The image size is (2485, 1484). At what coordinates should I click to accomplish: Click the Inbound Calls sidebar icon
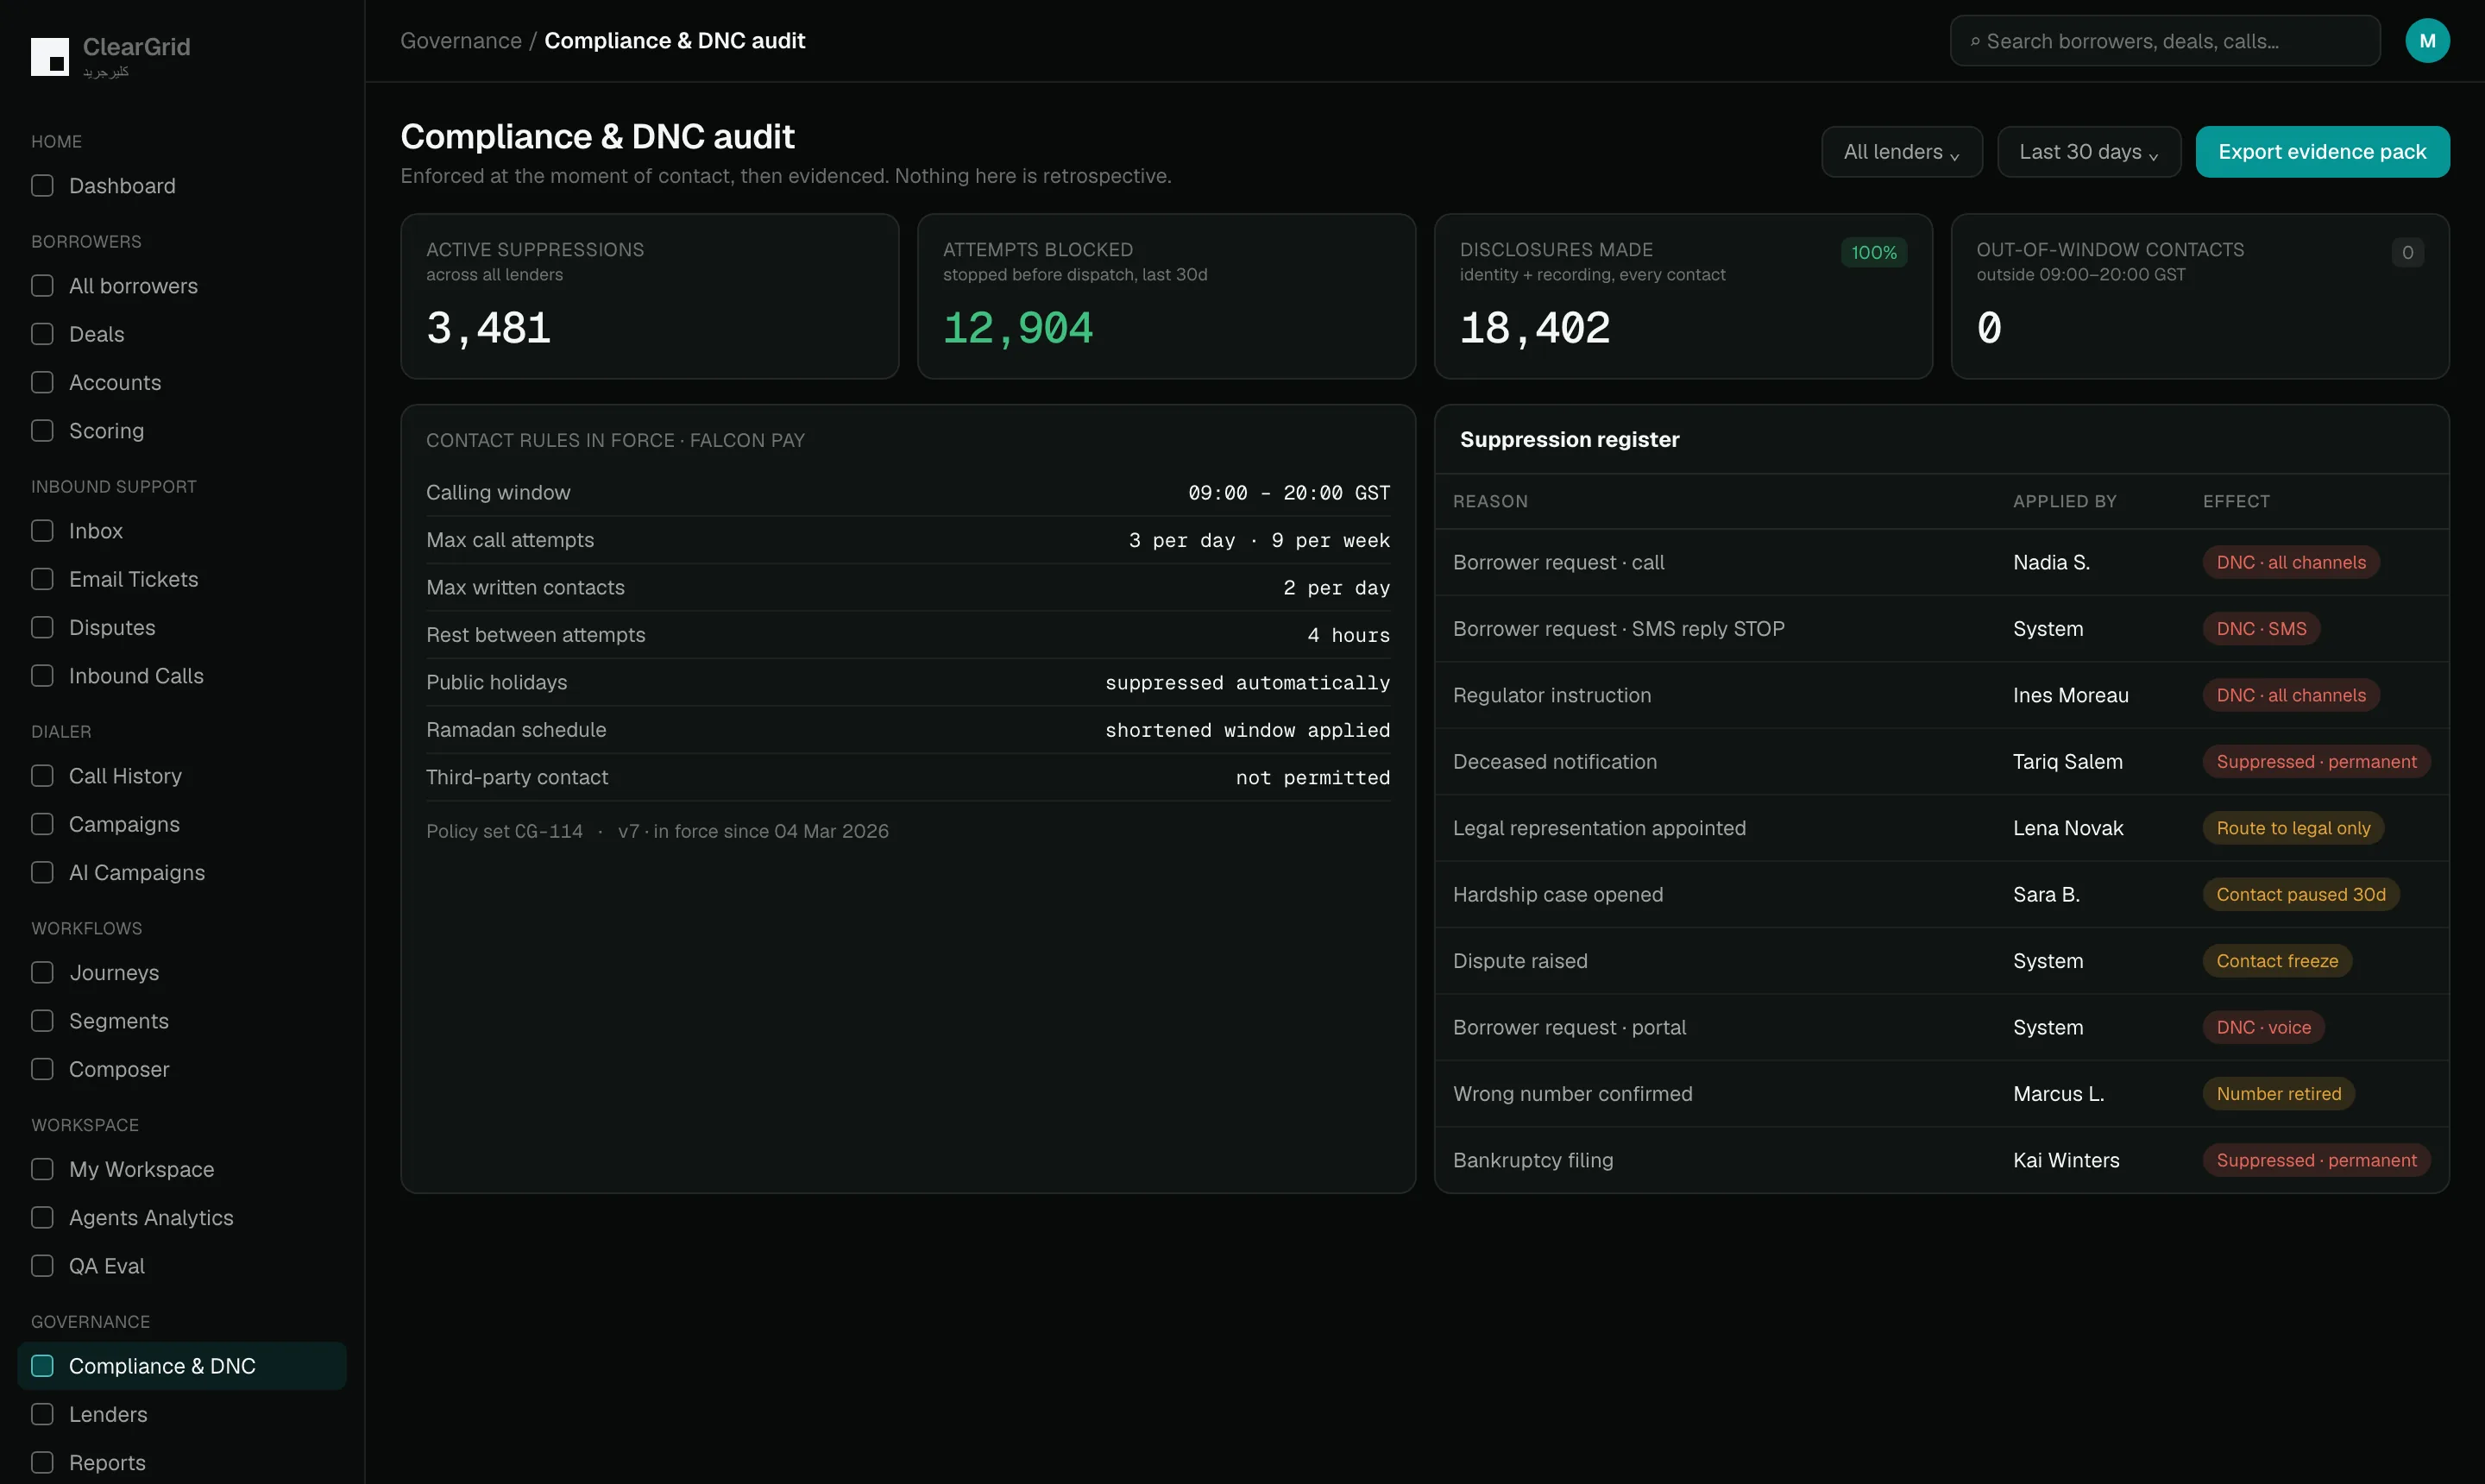[42, 676]
